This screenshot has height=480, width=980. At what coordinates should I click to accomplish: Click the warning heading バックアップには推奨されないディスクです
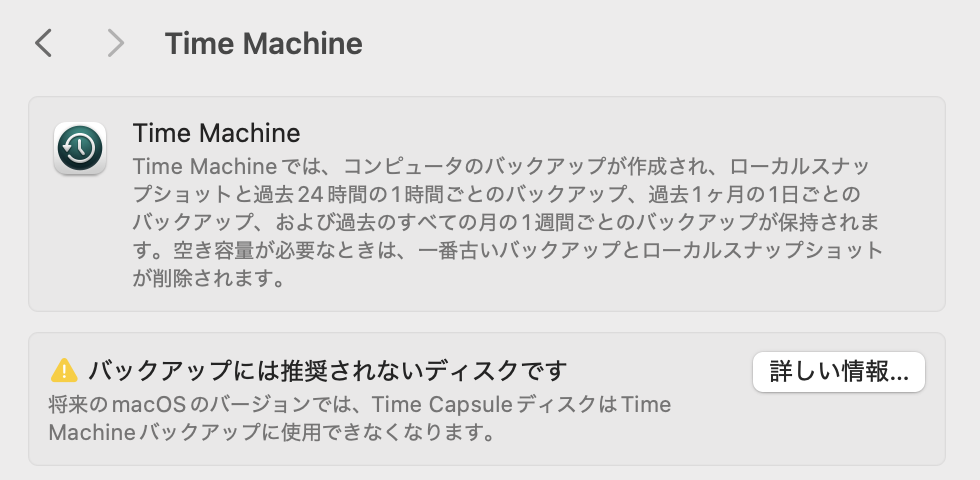327,371
